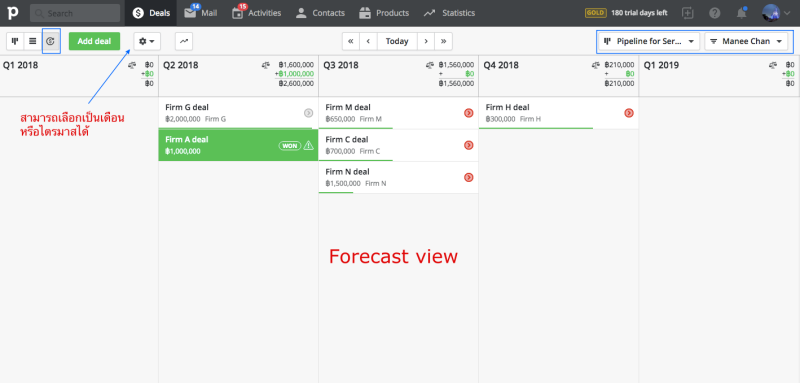Click red overdue icon on Firm N deal
Image resolution: width=800 pixels, height=383 pixels.
coord(469,177)
